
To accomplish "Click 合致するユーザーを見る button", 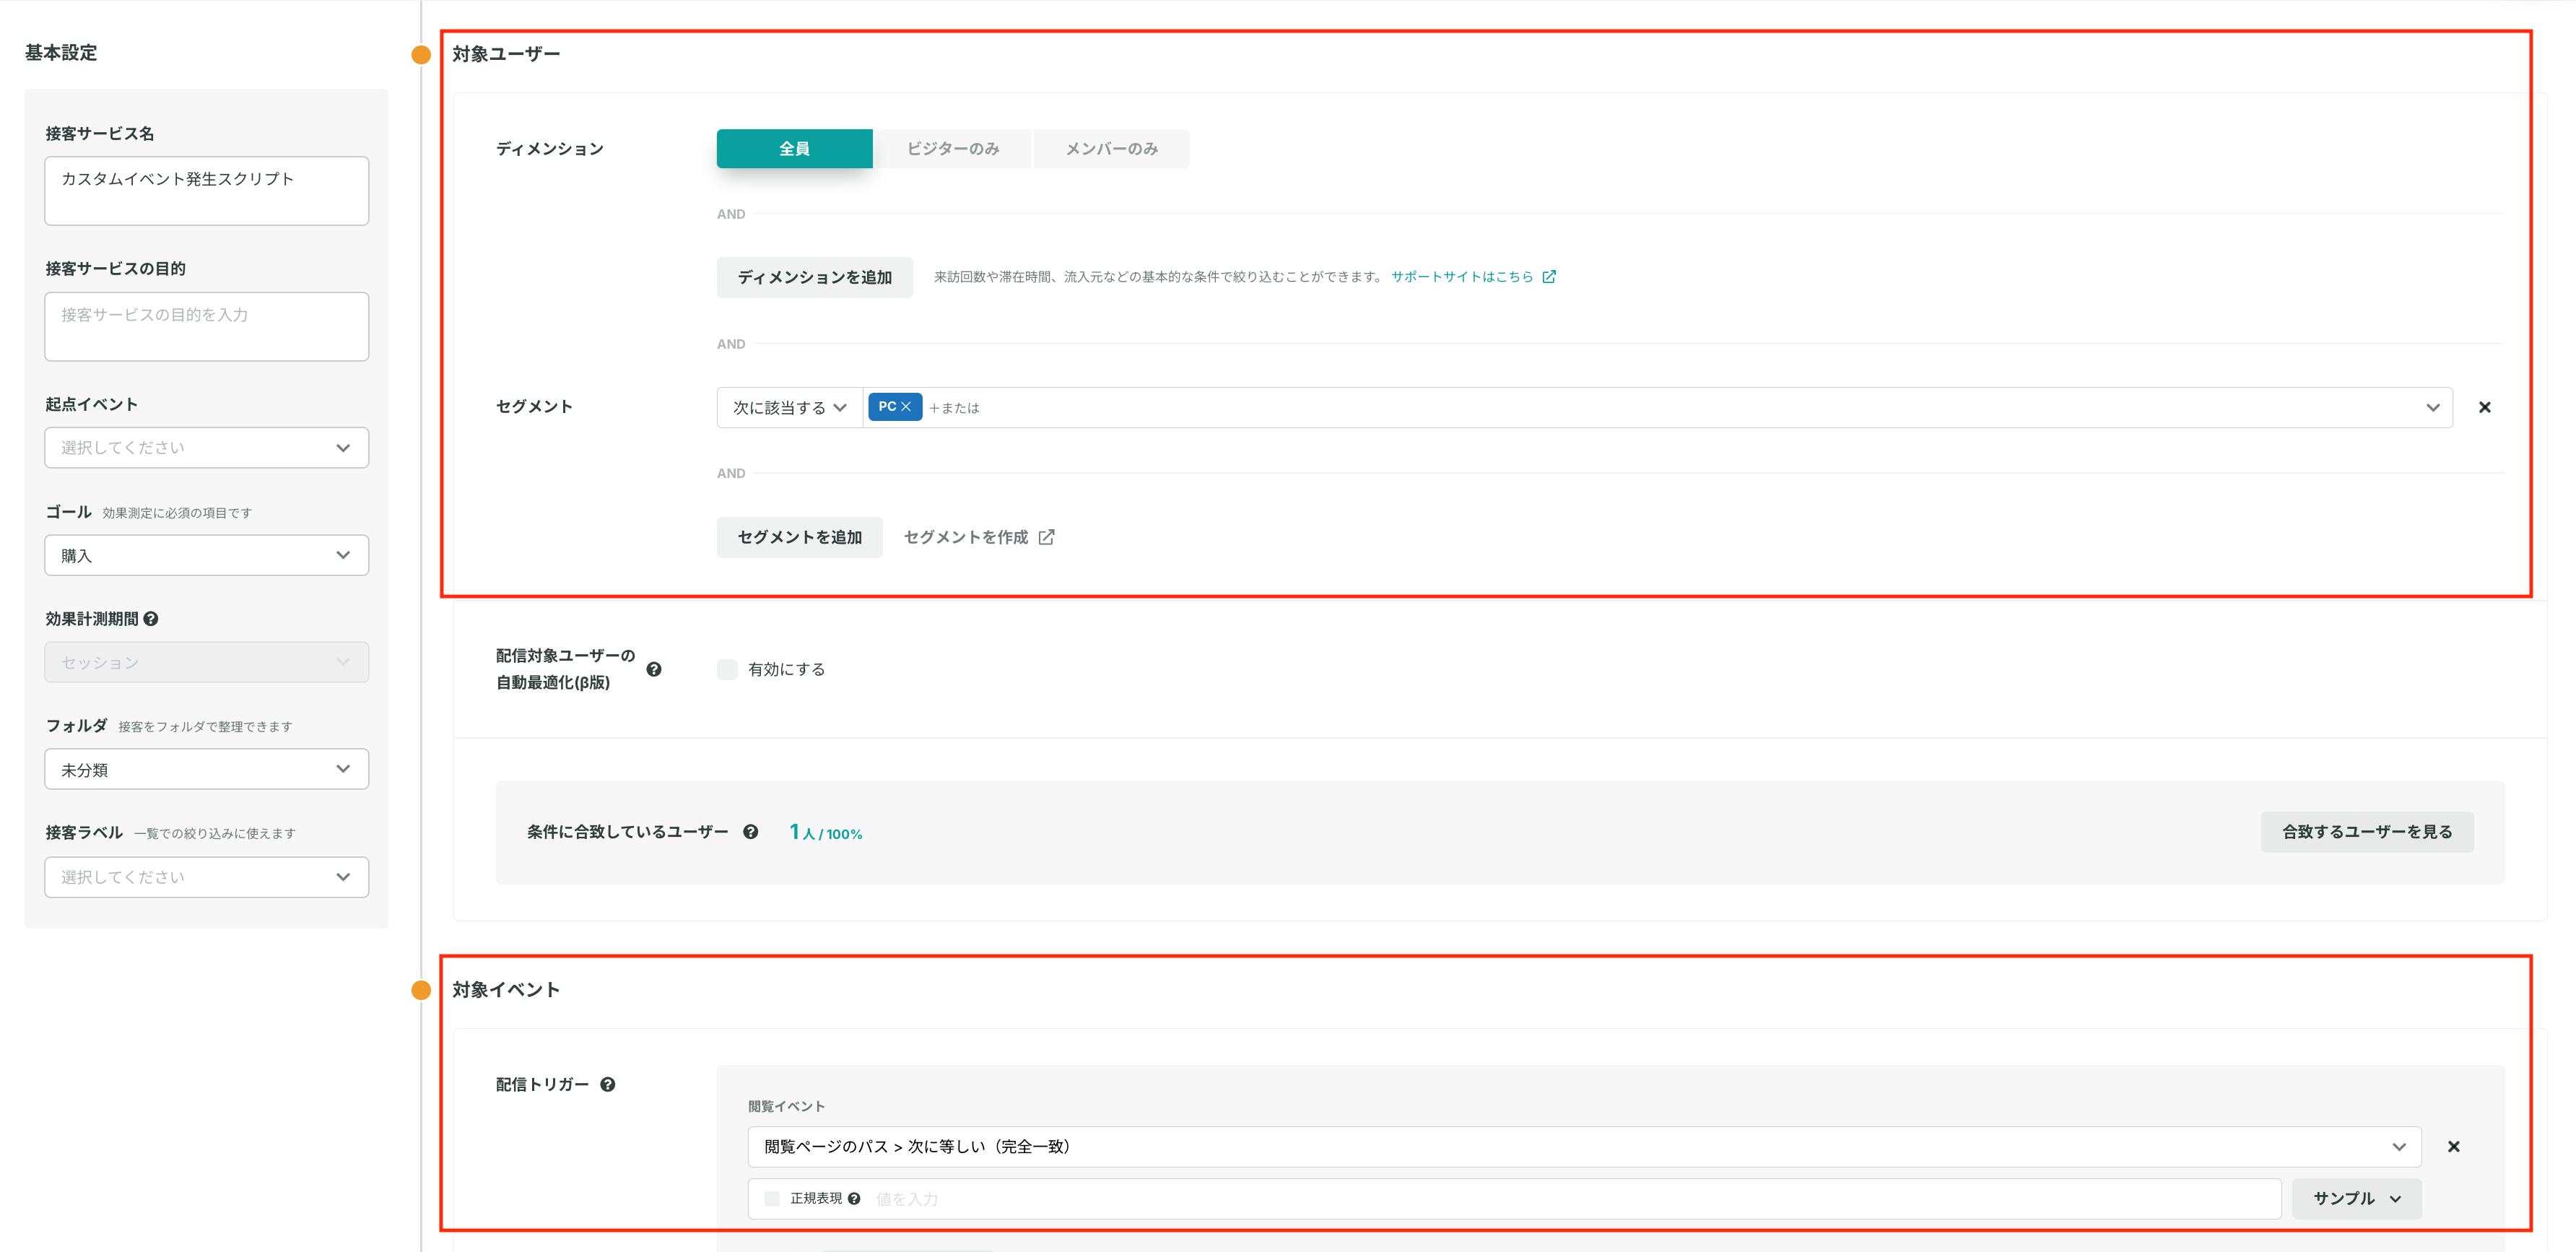I will pyautogui.click(x=2367, y=832).
